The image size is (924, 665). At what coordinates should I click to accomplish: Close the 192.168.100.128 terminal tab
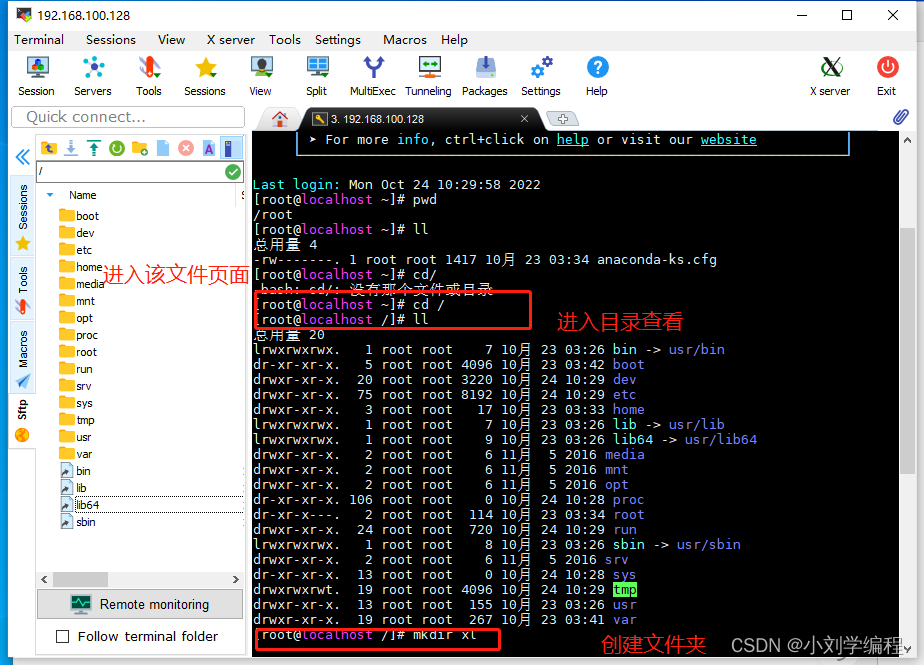524,118
